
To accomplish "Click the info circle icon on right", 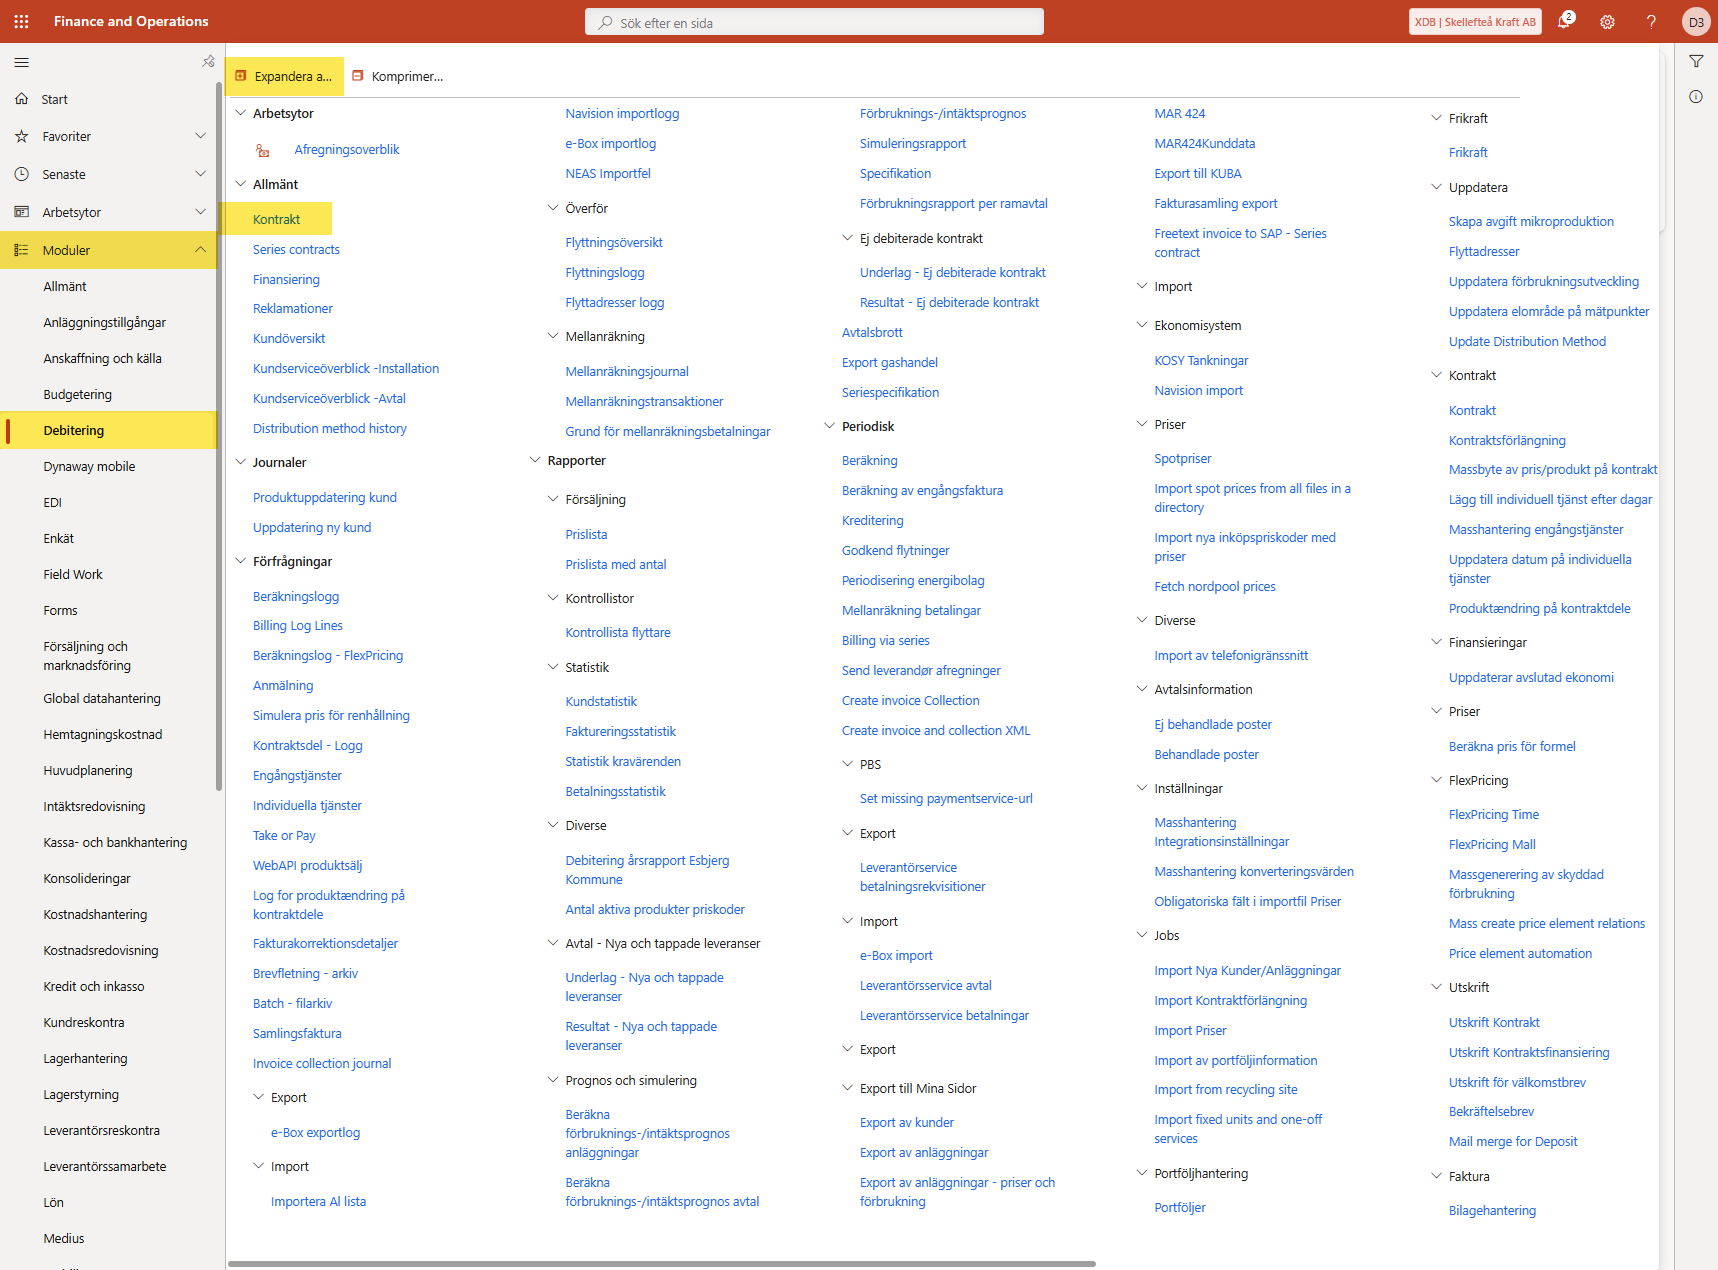I will pyautogui.click(x=1696, y=97).
